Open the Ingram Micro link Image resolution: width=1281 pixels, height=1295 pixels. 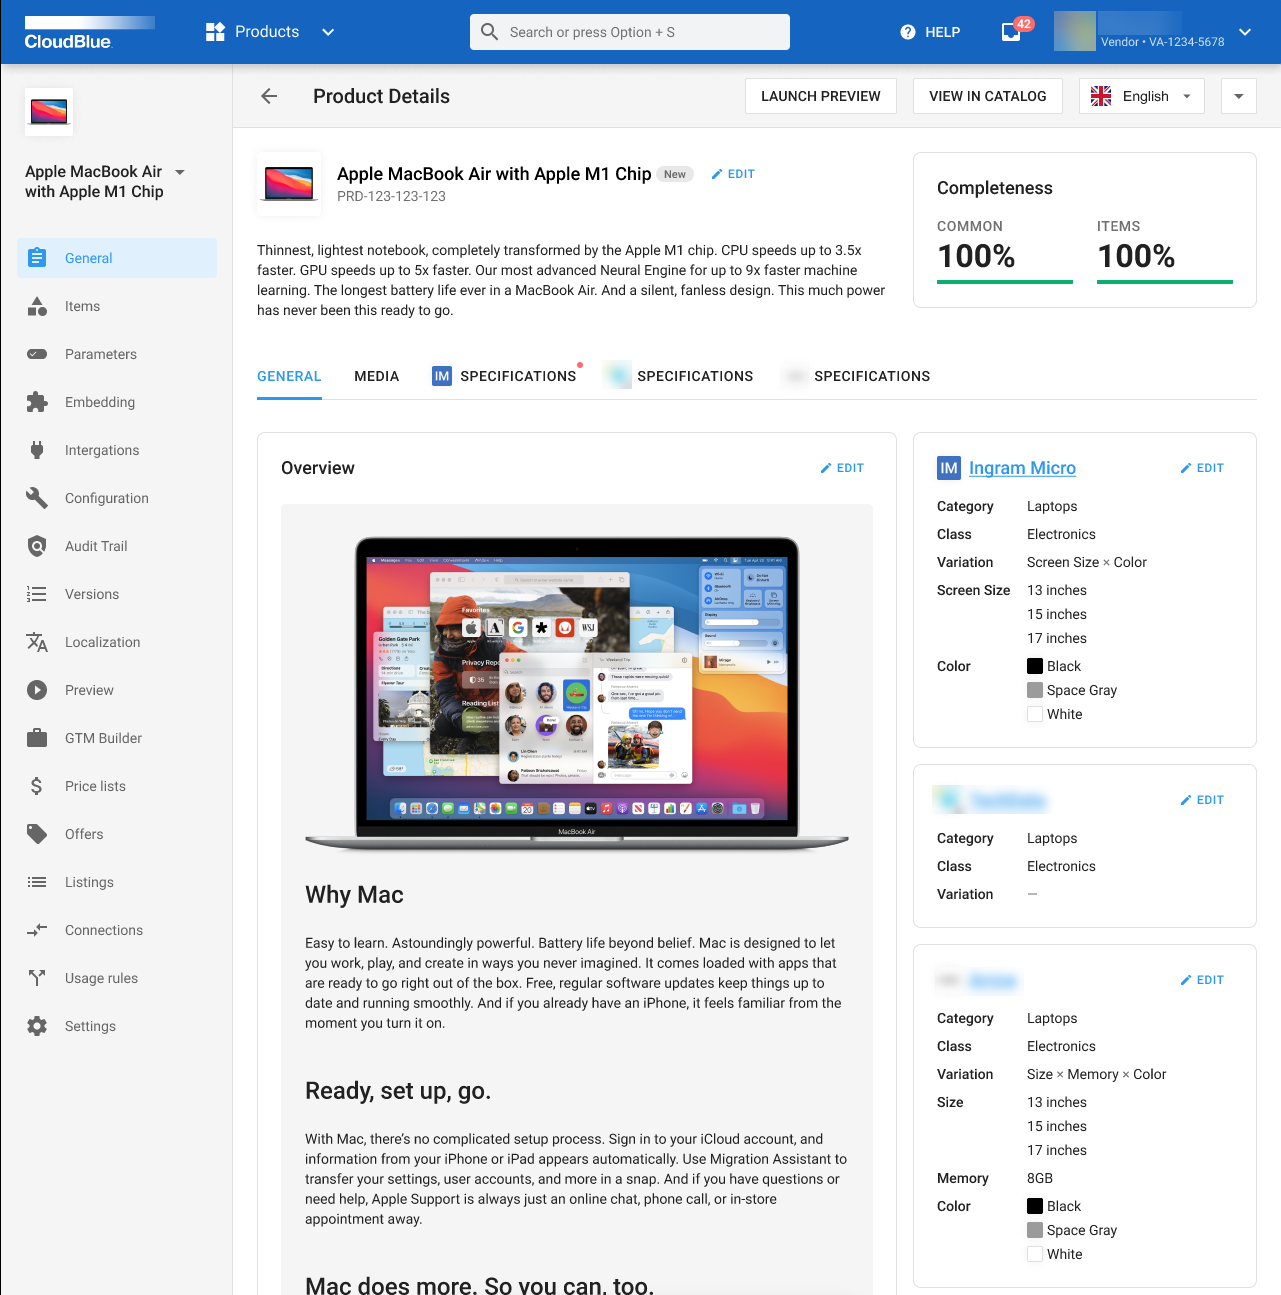coord(1022,468)
